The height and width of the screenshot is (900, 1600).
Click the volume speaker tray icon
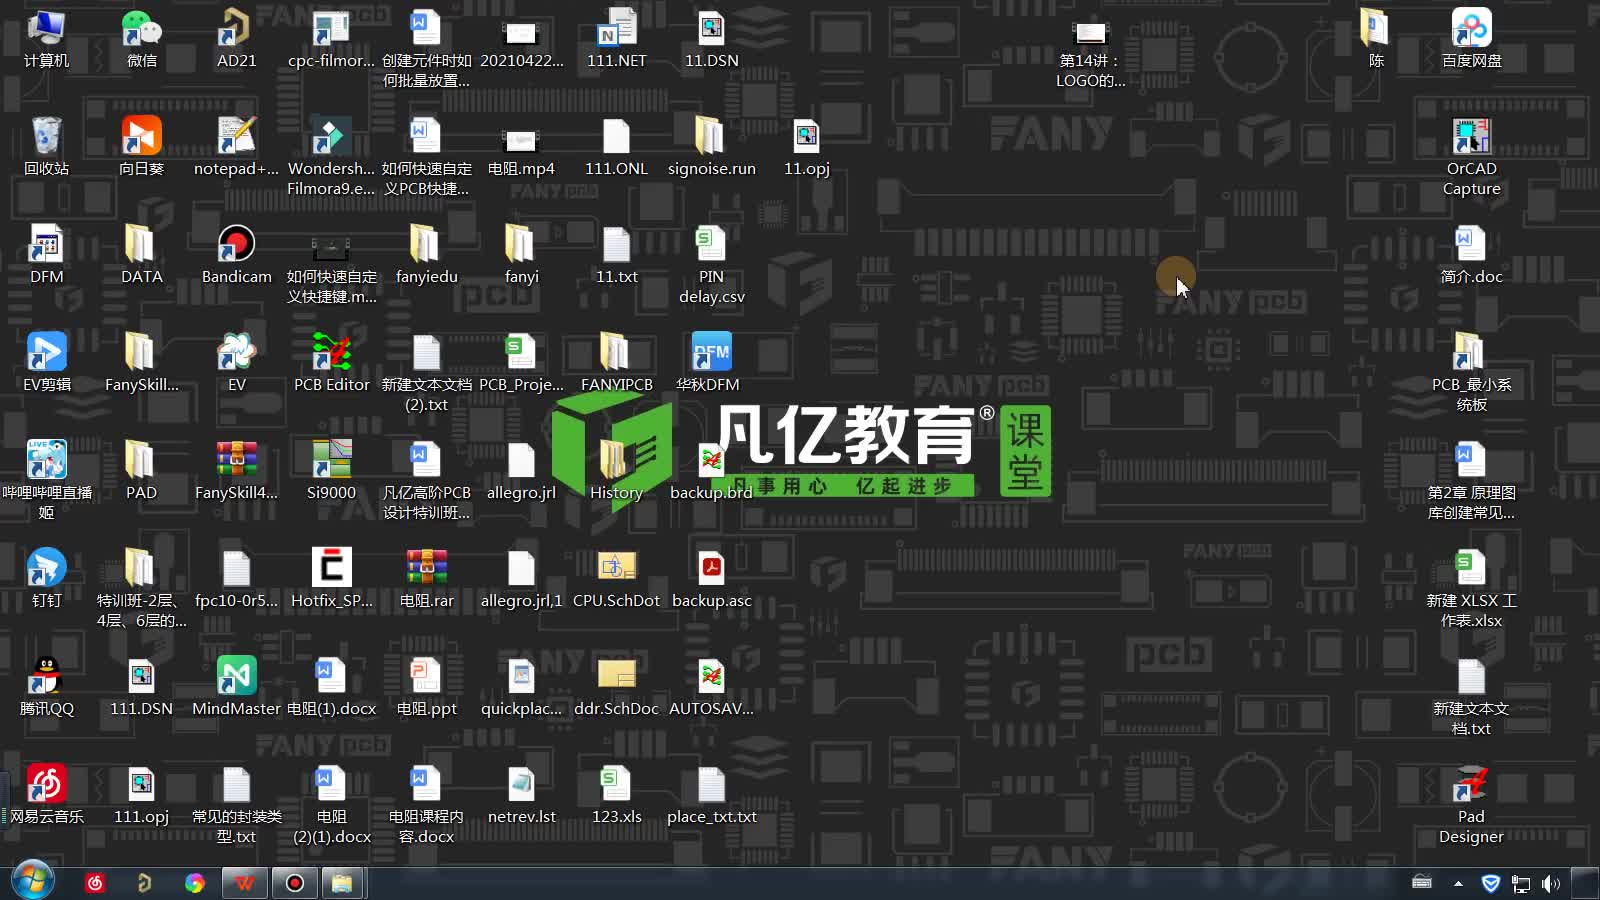1551,883
